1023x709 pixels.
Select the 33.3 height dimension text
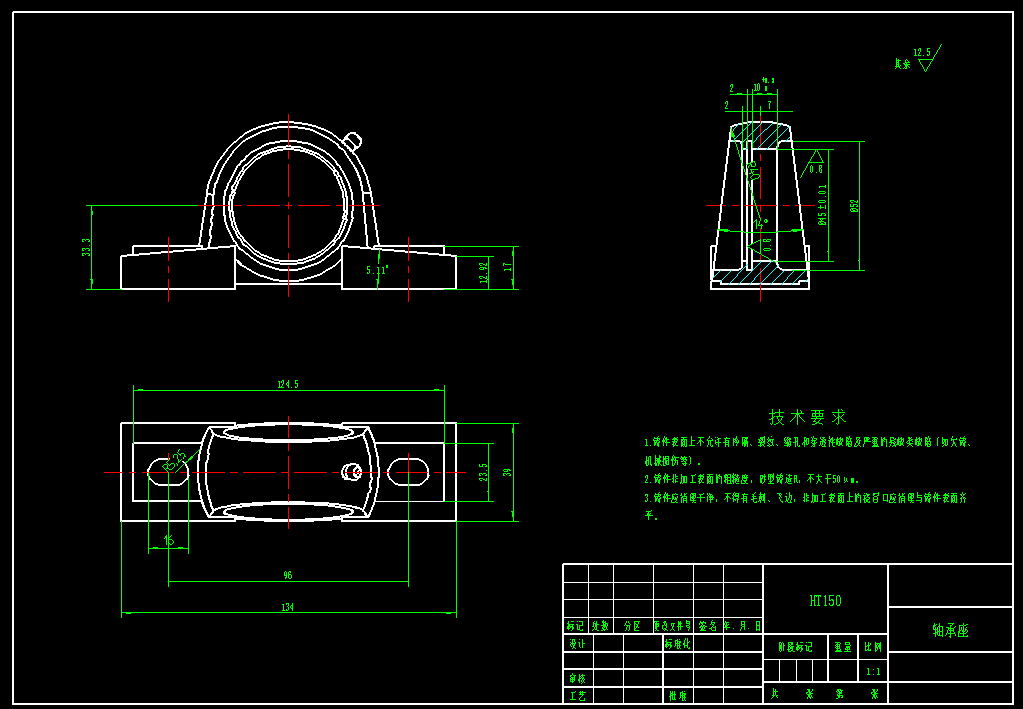(x=85, y=247)
